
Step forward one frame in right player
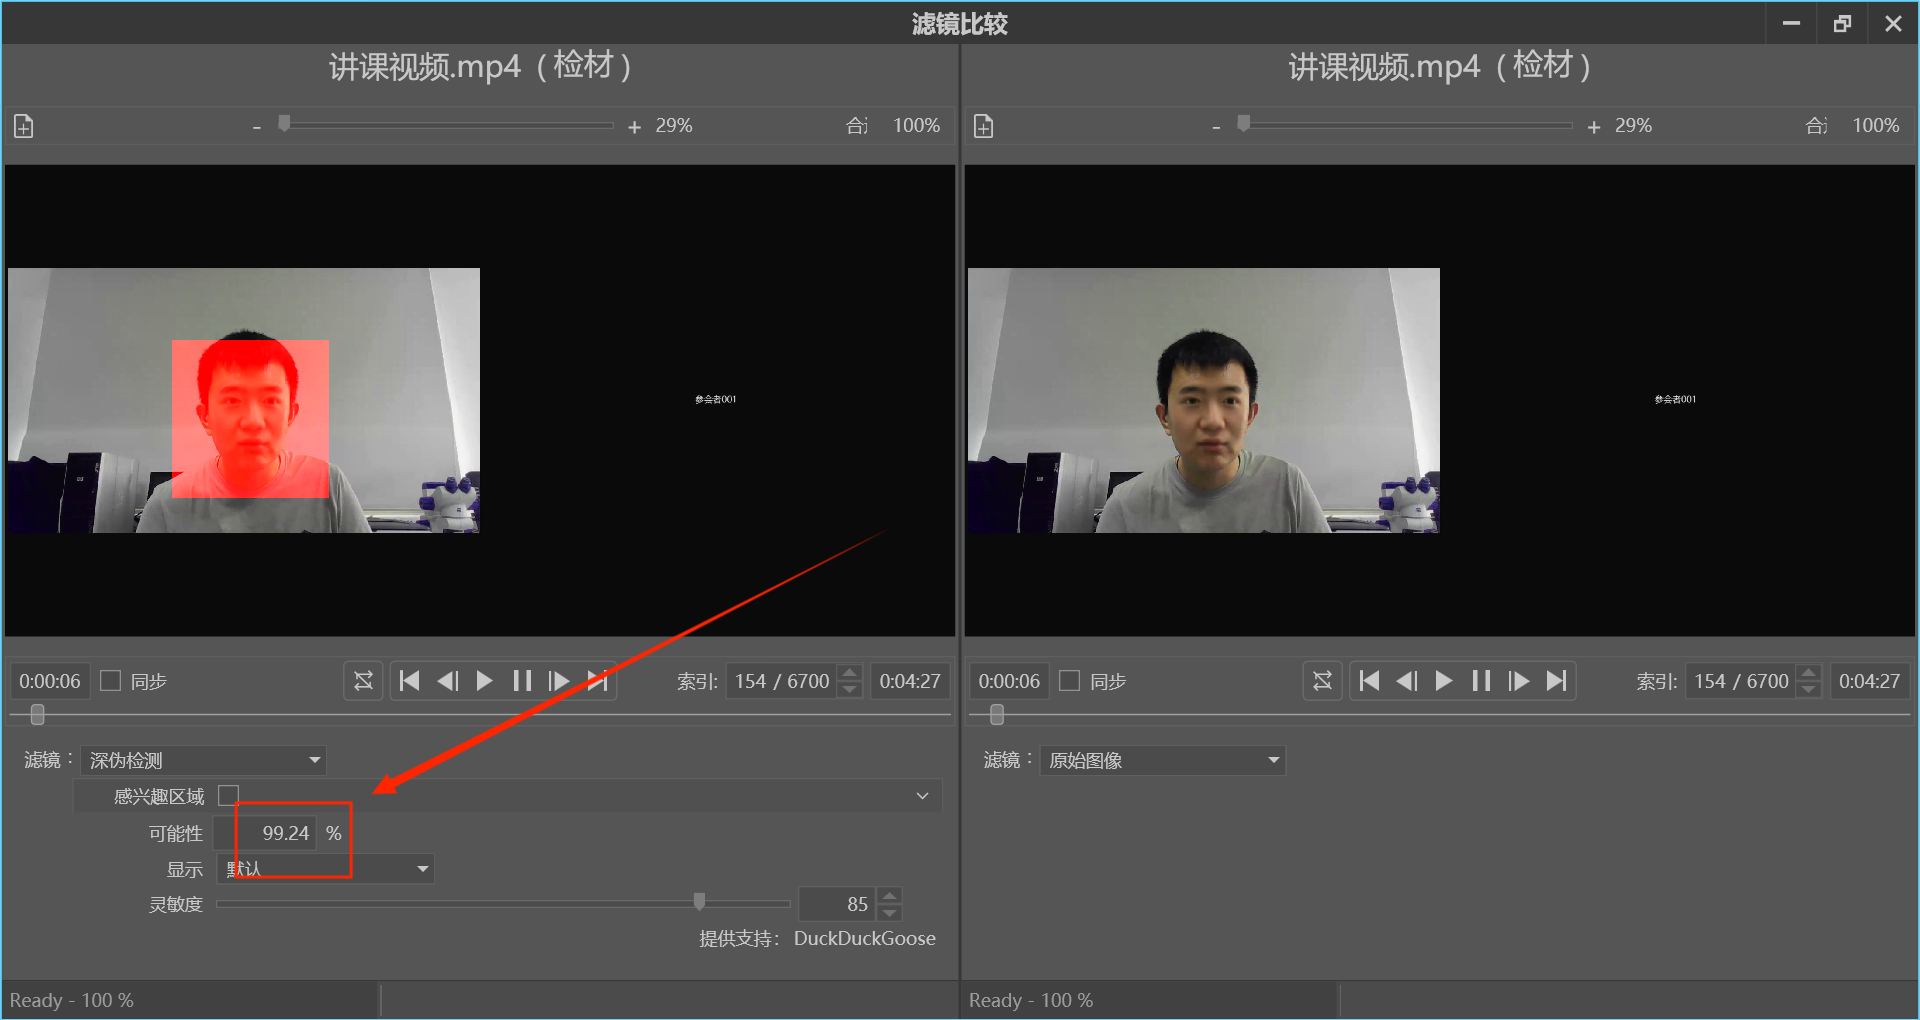pyautogui.click(x=1519, y=681)
